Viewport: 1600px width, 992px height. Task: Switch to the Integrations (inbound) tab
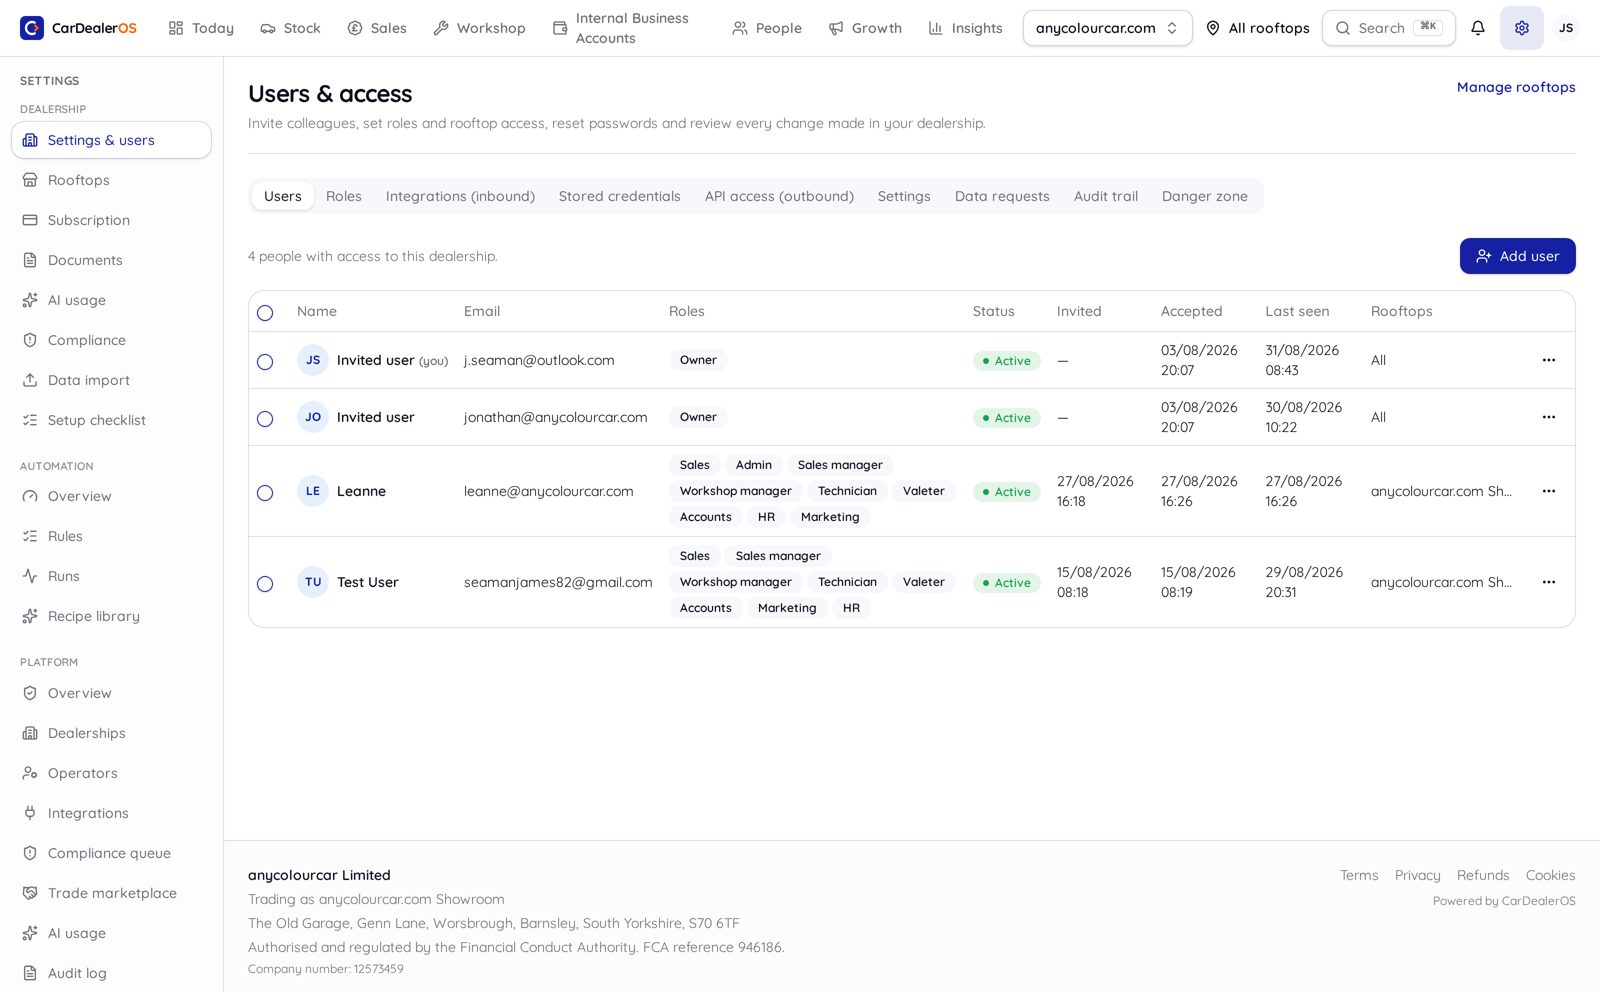[x=460, y=196]
